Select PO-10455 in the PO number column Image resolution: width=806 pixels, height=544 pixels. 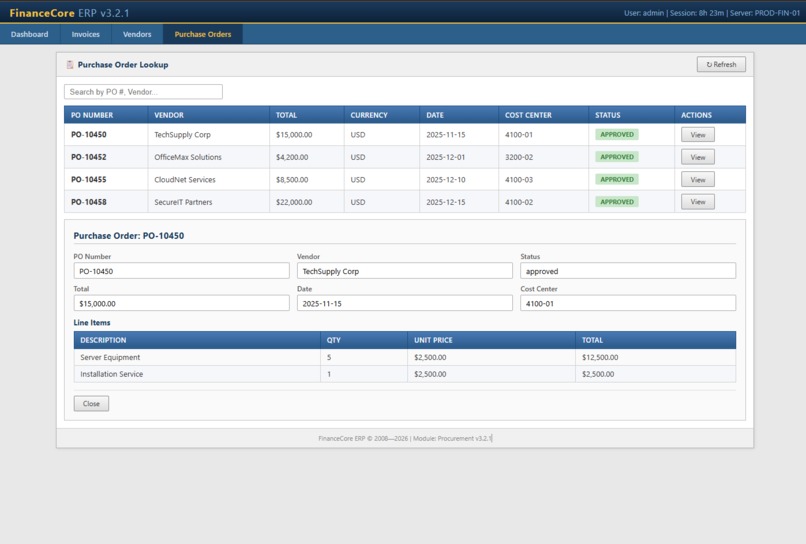(x=89, y=180)
